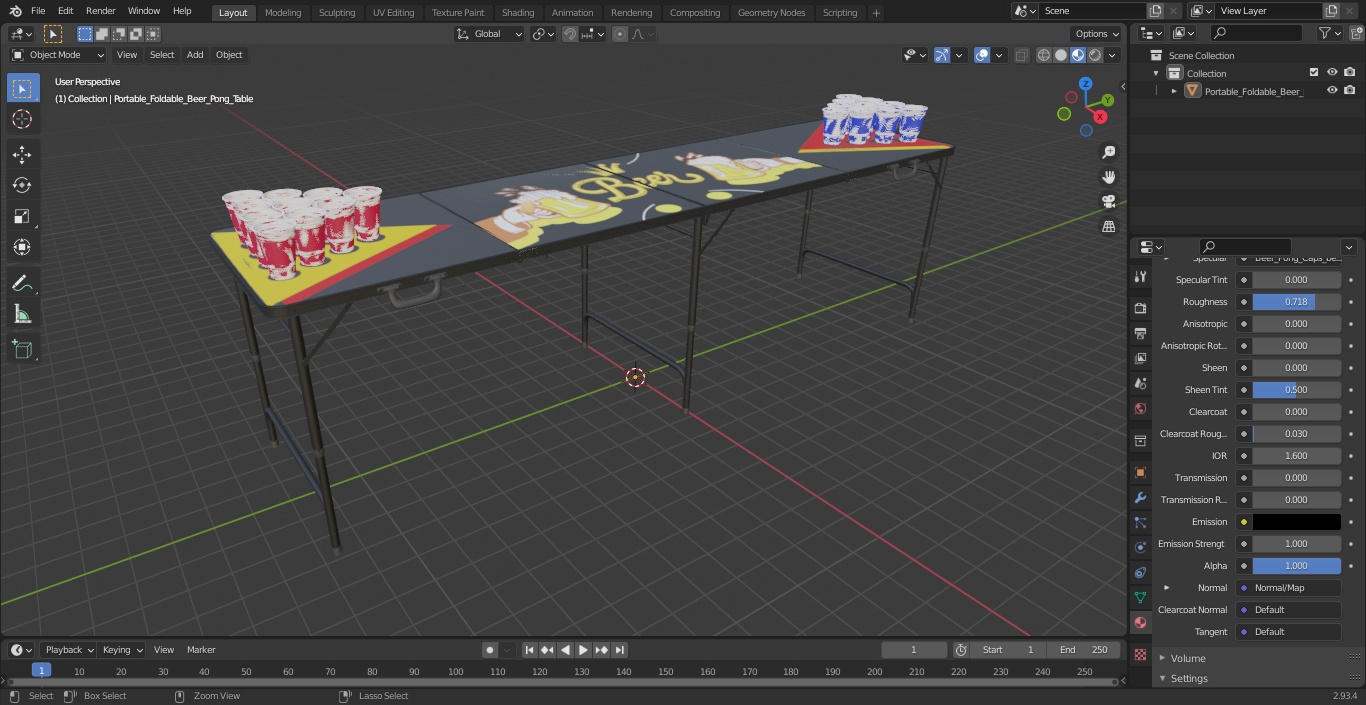Open the Modifier properties tab
The height and width of the screenshot is (705, 1366).
coord(1140,497)
